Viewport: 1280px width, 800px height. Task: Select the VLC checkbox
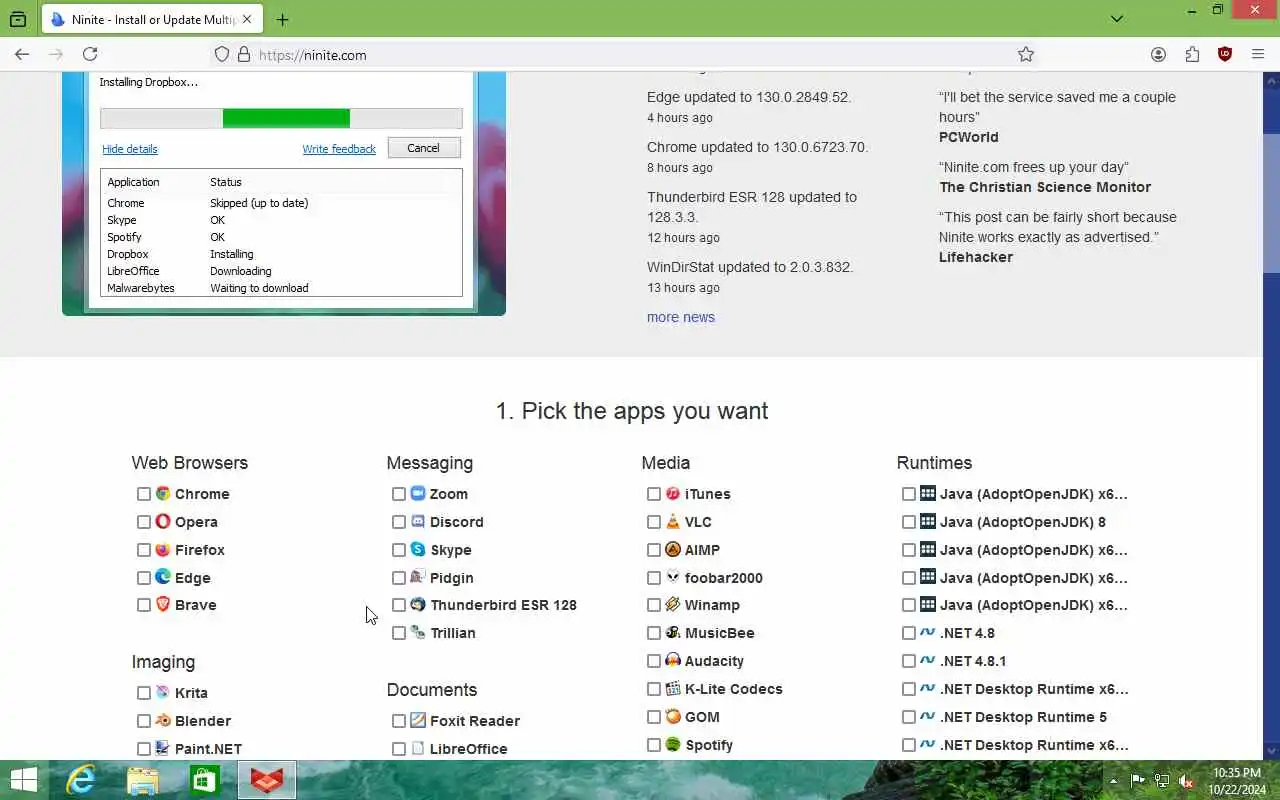(x=654, y=522)
